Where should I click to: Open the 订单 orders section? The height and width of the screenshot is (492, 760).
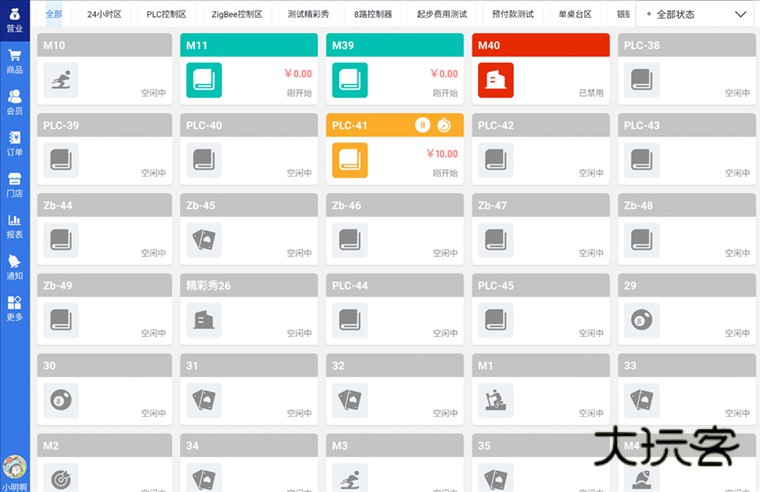pos(15,144)
